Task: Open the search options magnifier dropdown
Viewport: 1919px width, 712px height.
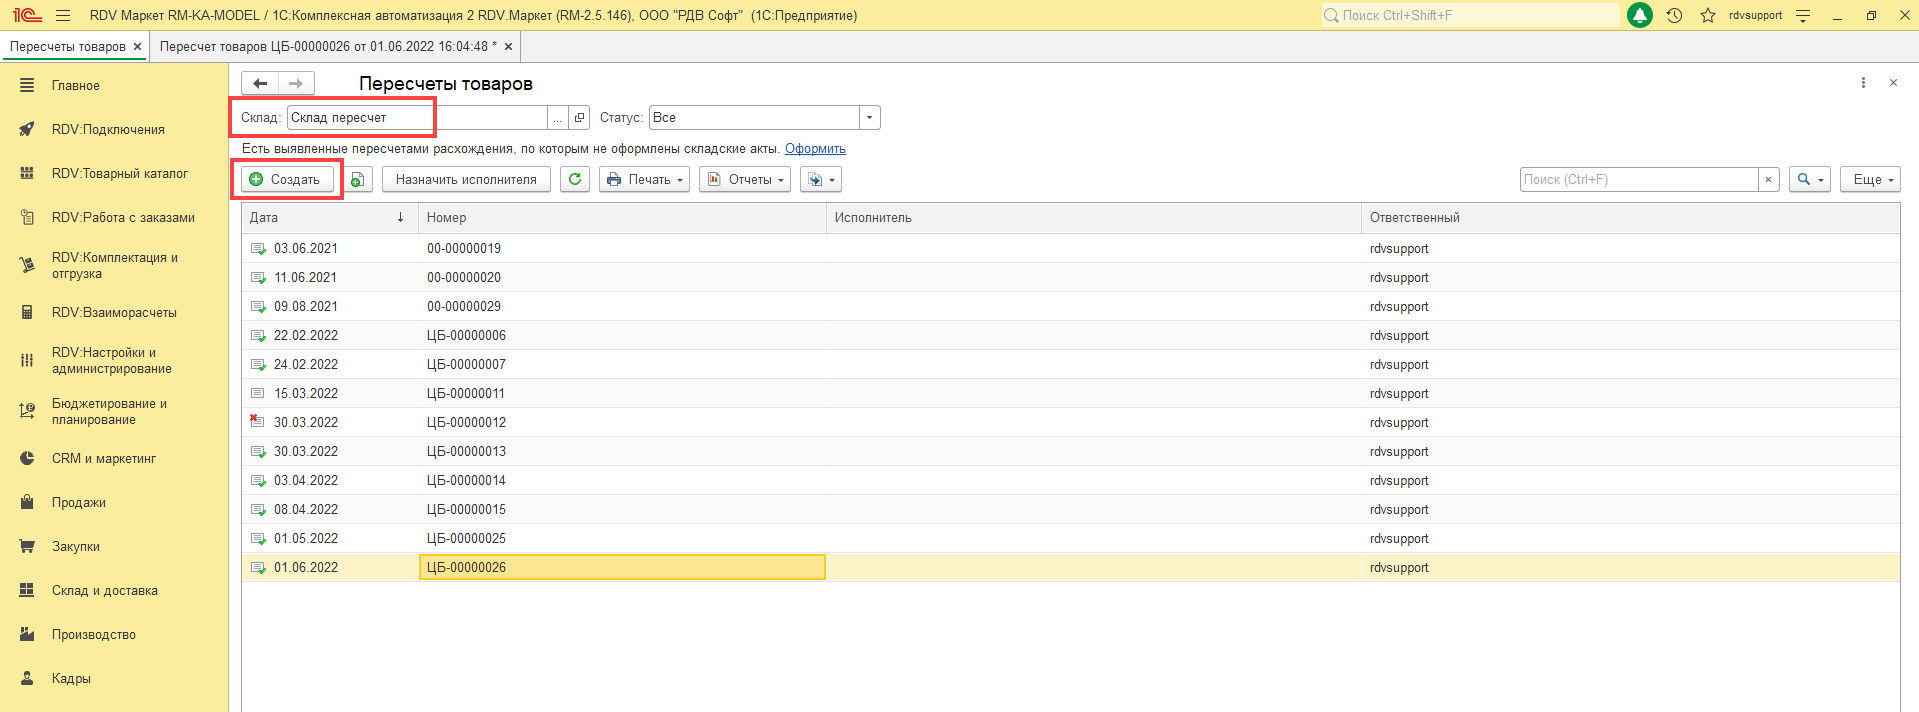Action: coord(1810,179)
